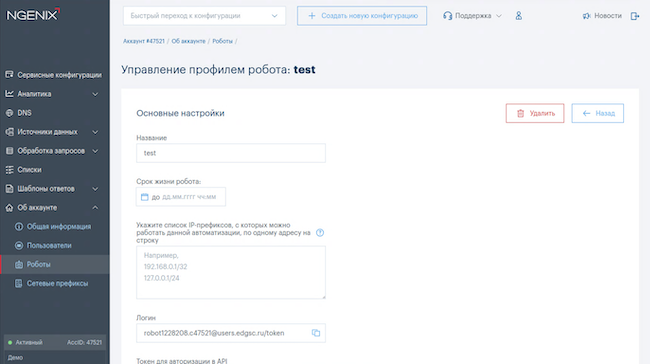Click the Основные настройки heading
The image size is (650, 364).
point(180,113)
